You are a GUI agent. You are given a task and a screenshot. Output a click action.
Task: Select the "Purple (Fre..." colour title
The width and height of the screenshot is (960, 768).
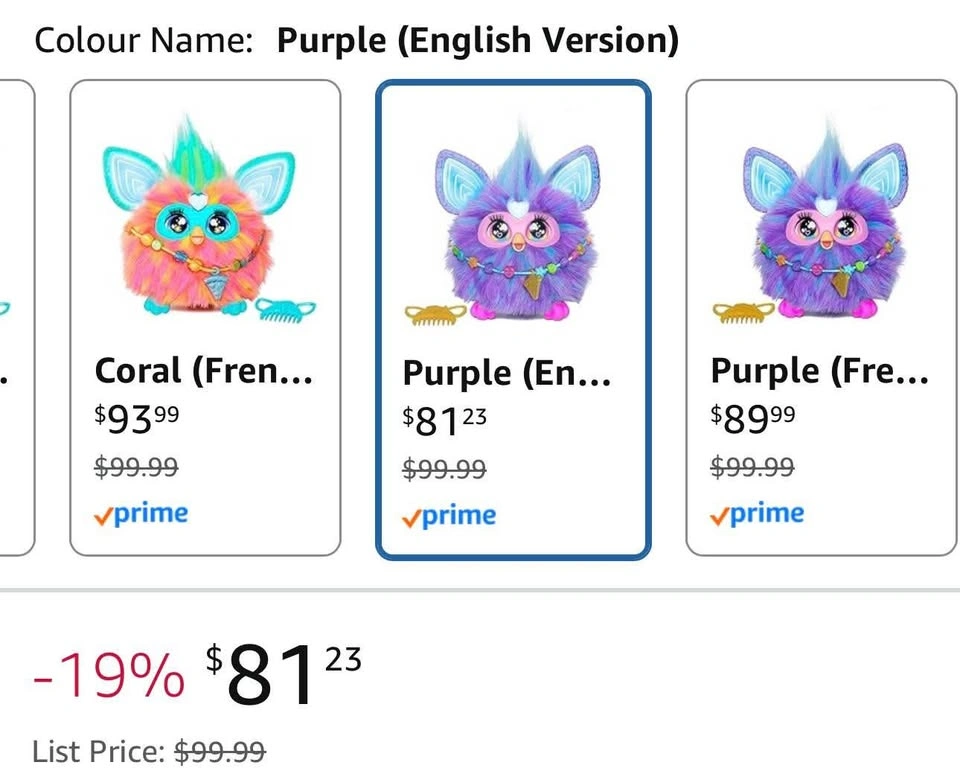[819, 371]
